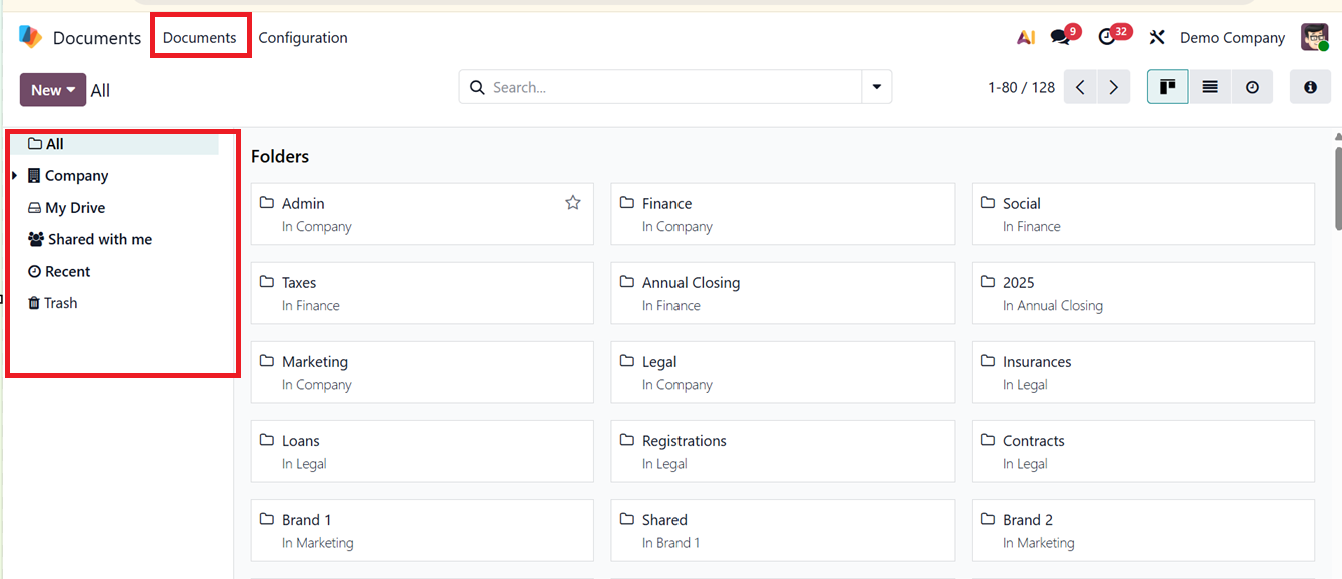Toggle the info details panel

[x=1310, y=87]
